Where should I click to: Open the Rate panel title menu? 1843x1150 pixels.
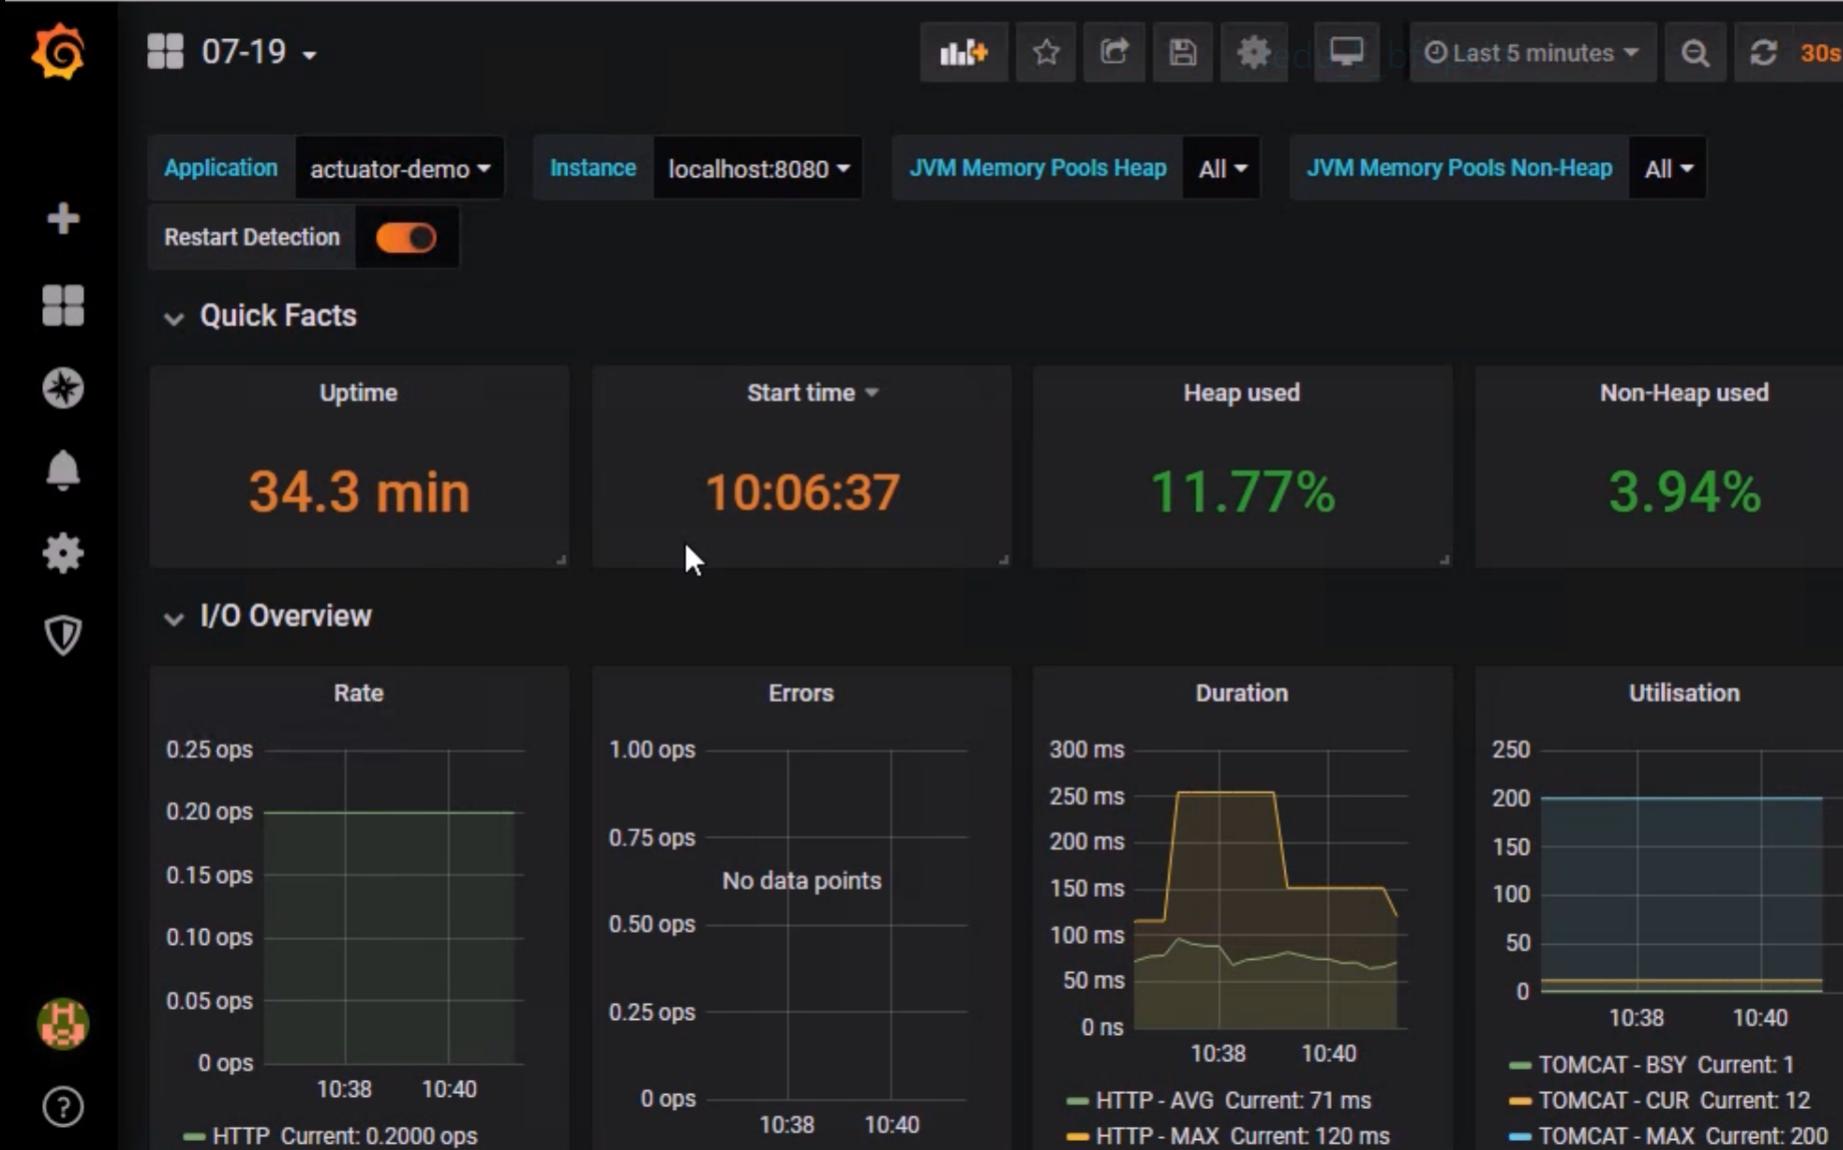point(358,693)
